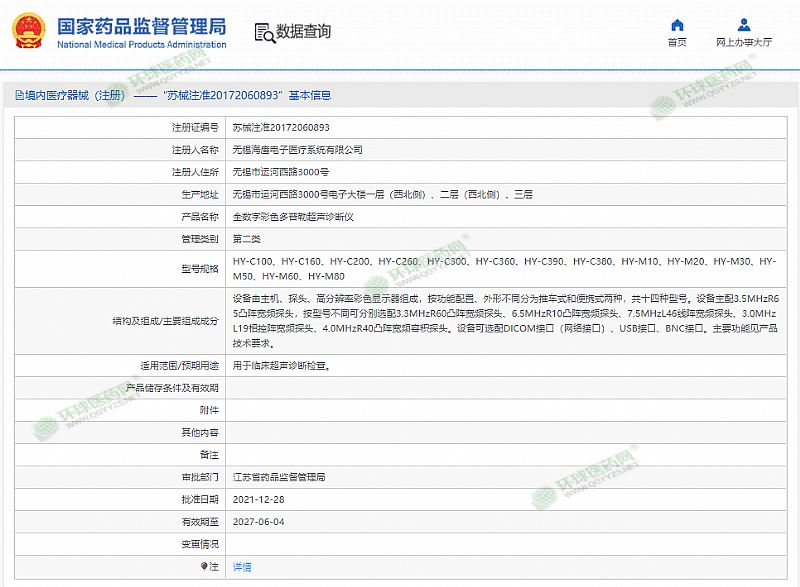
Task: Click the 首页 house icon
Action: (677, 25)
